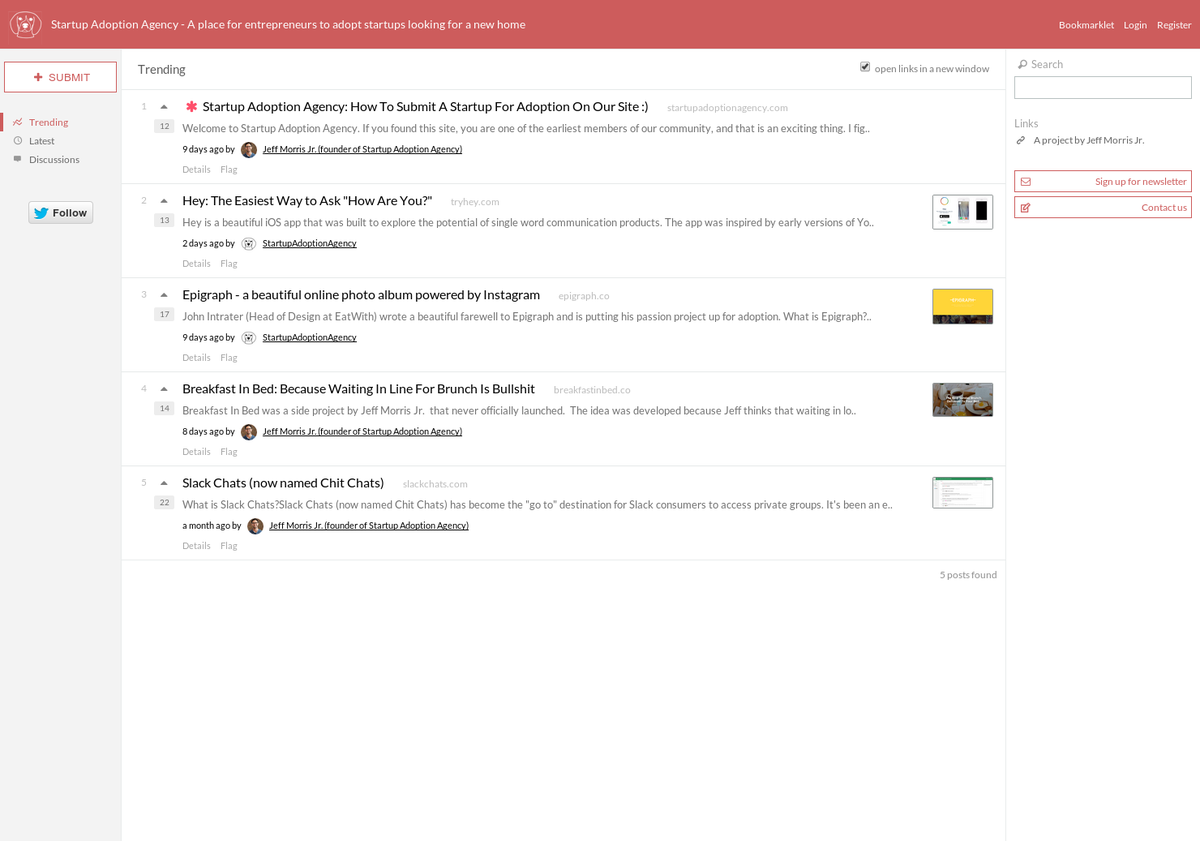Open Details for the Hey post

pyautogui.click(x=196, y=264)
